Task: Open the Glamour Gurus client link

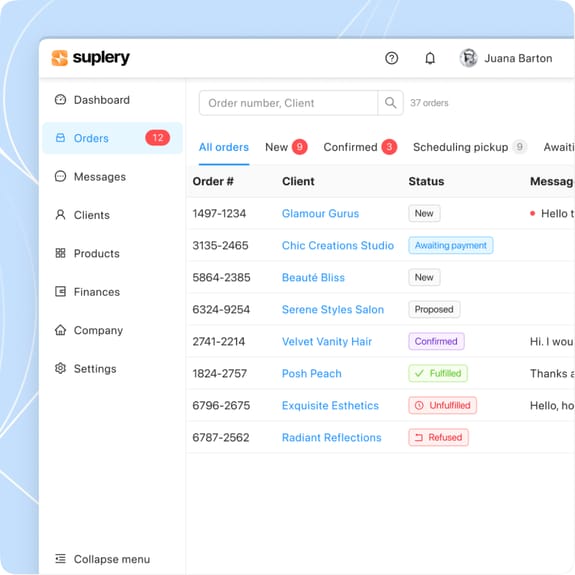Action: click(x=320, y=213)
